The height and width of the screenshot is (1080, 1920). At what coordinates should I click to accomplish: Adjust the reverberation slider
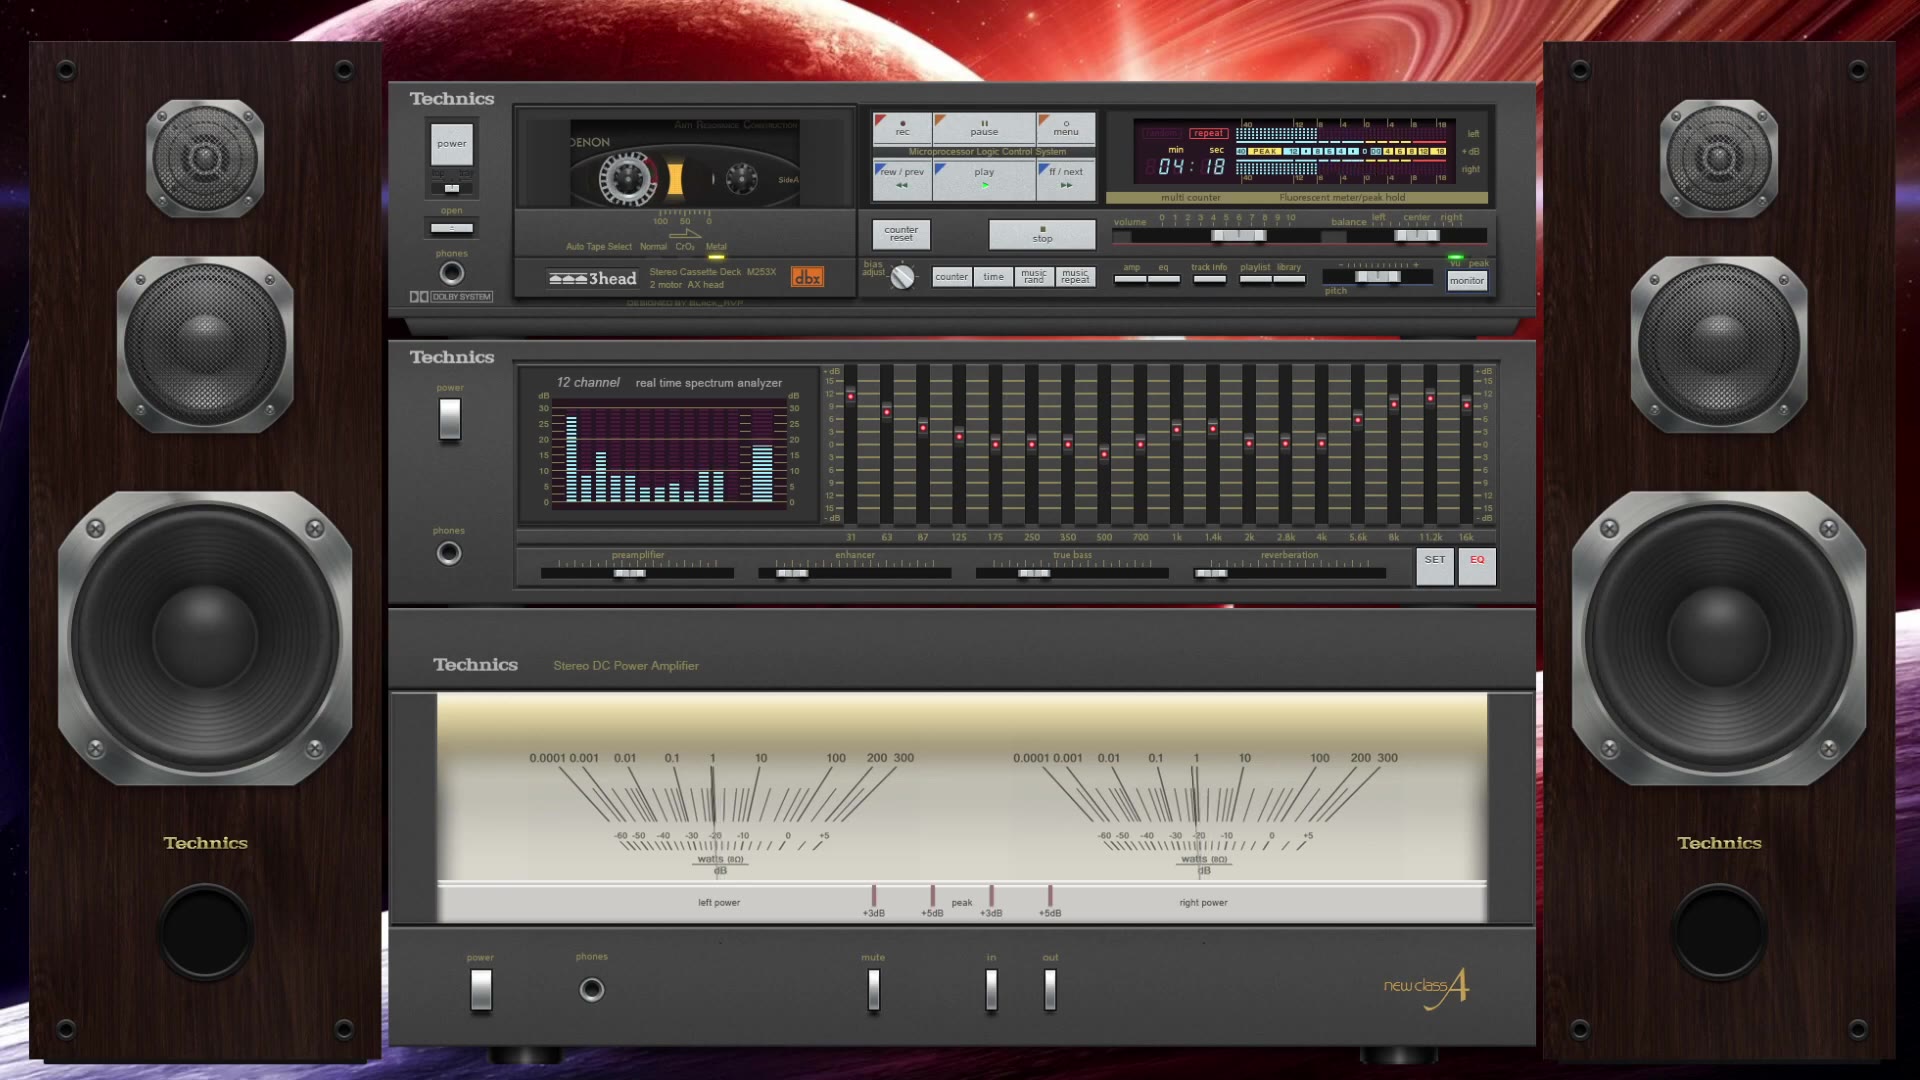pos(1211,574)
